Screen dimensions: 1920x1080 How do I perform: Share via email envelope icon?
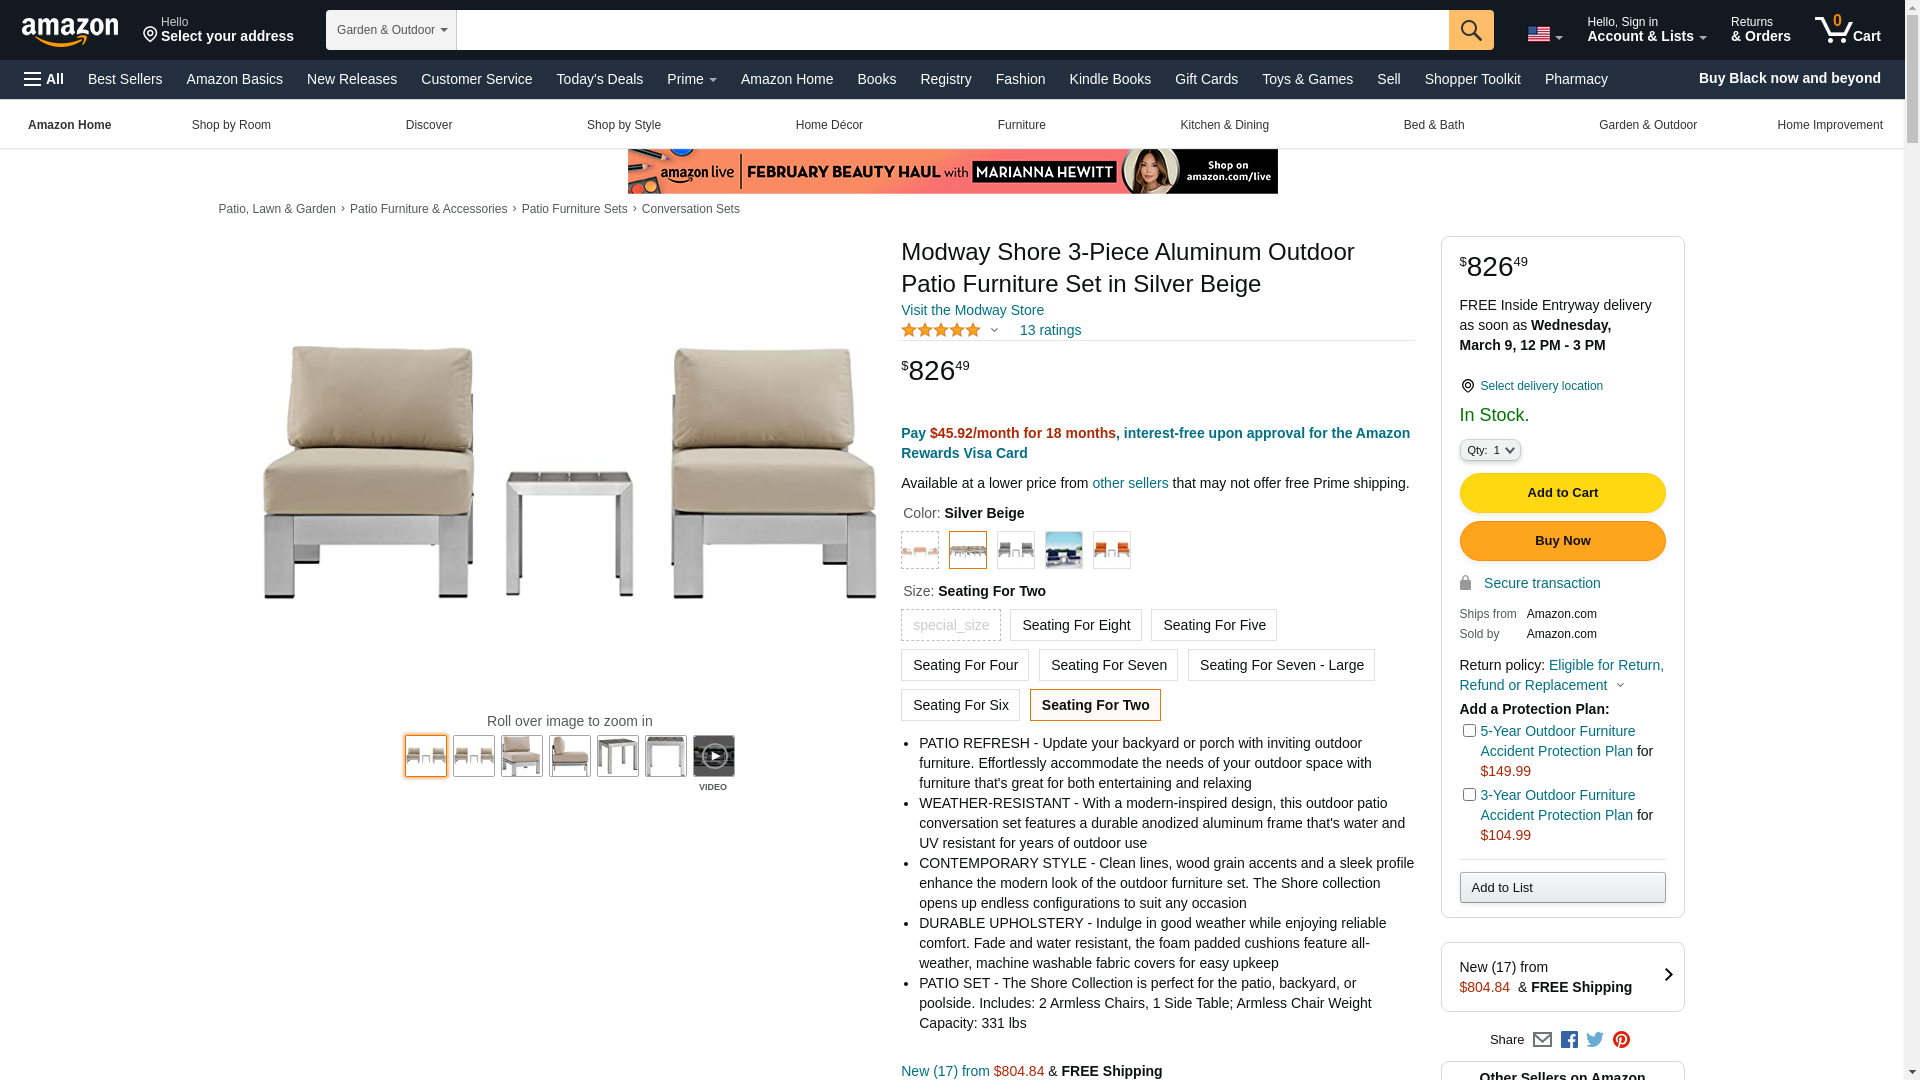click(1542, 1040)
